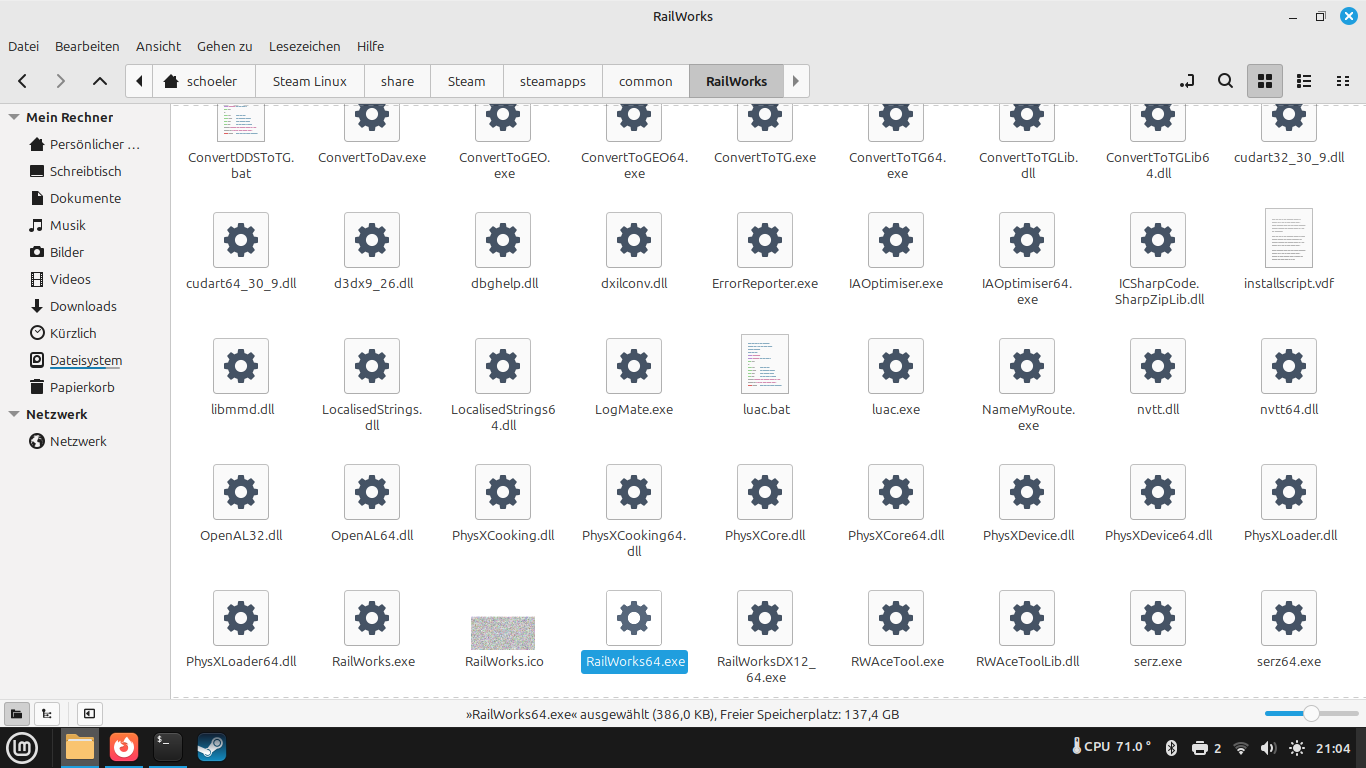Viewport: 1366px width, 768px height.
Task: Open the volume control in tray
Action: pyautogui.click(x=1269, y=747)
